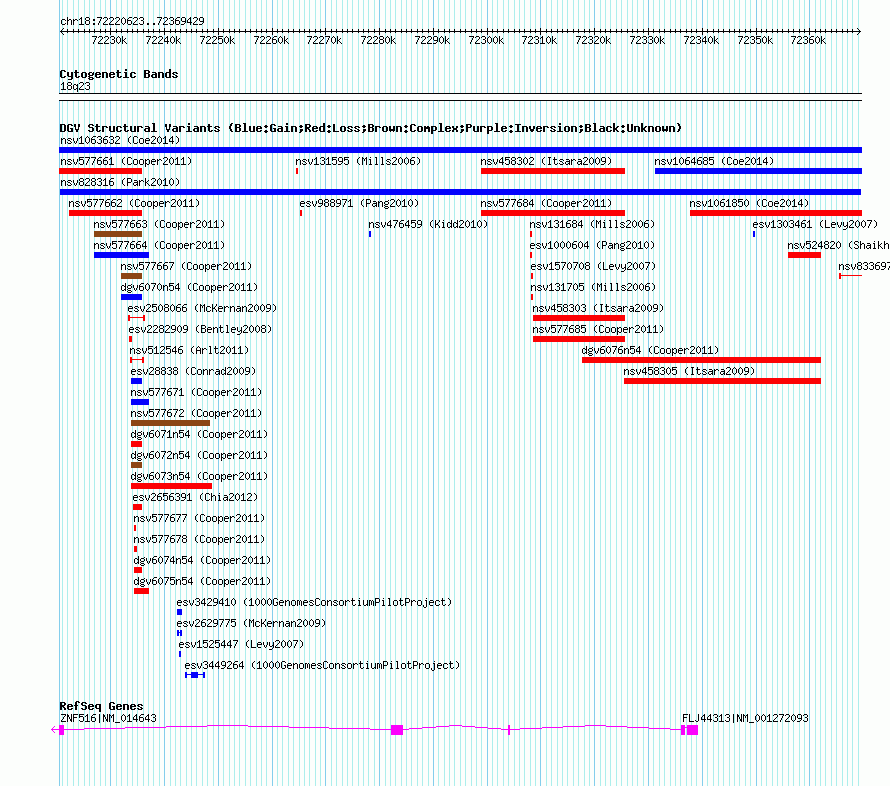The image size is (890, 786).
Task: Select nsv577684 (Cooper2011) label
Action: (x=546, y=203)
